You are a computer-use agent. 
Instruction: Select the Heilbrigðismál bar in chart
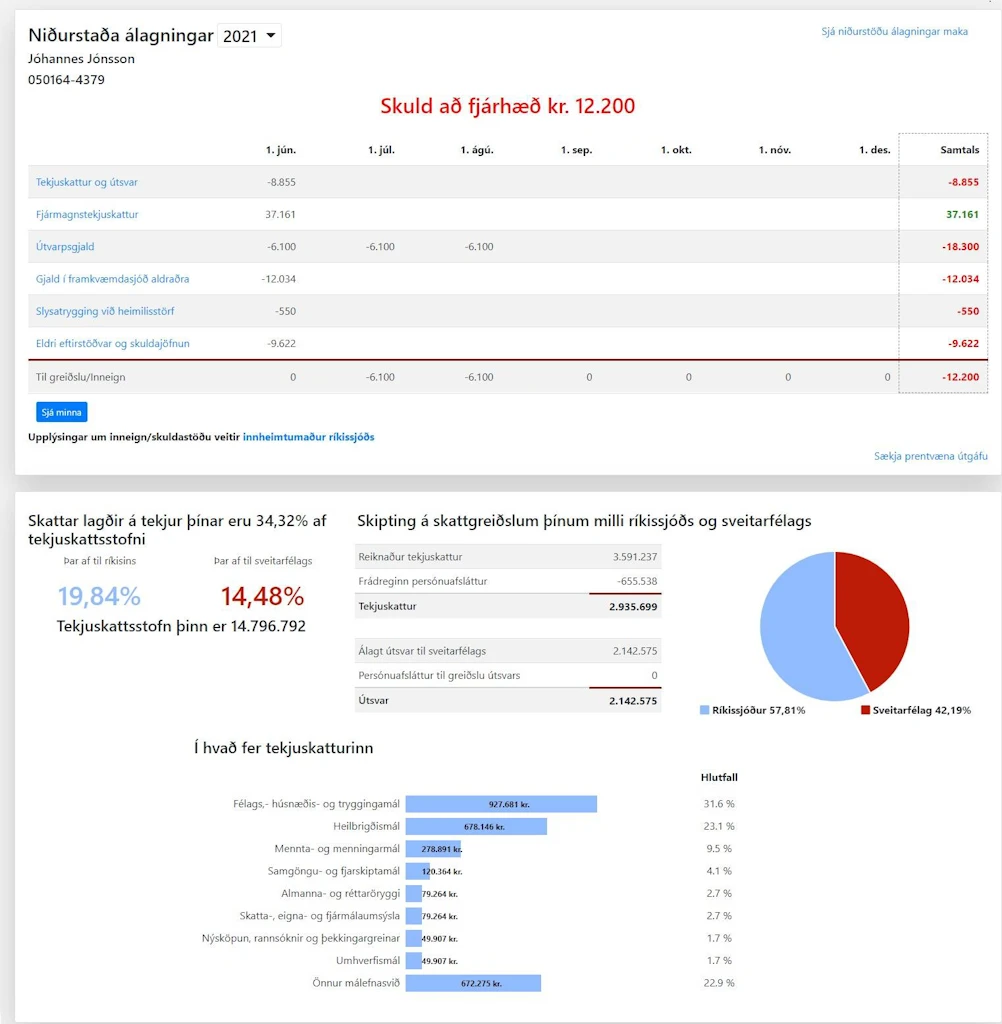click(x=476, y=826)
